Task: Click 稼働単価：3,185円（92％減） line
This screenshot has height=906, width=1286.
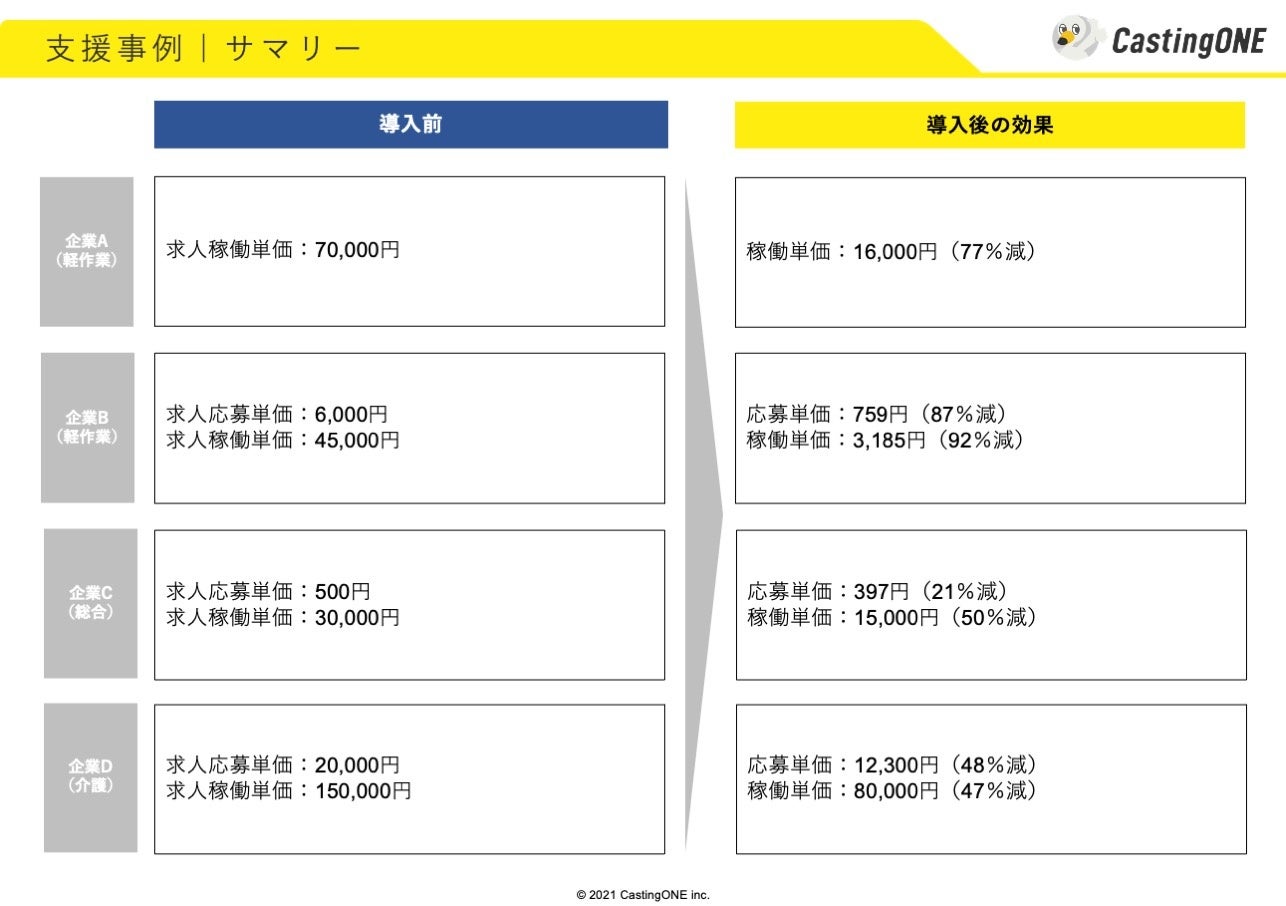Action: tap(886, 440)
